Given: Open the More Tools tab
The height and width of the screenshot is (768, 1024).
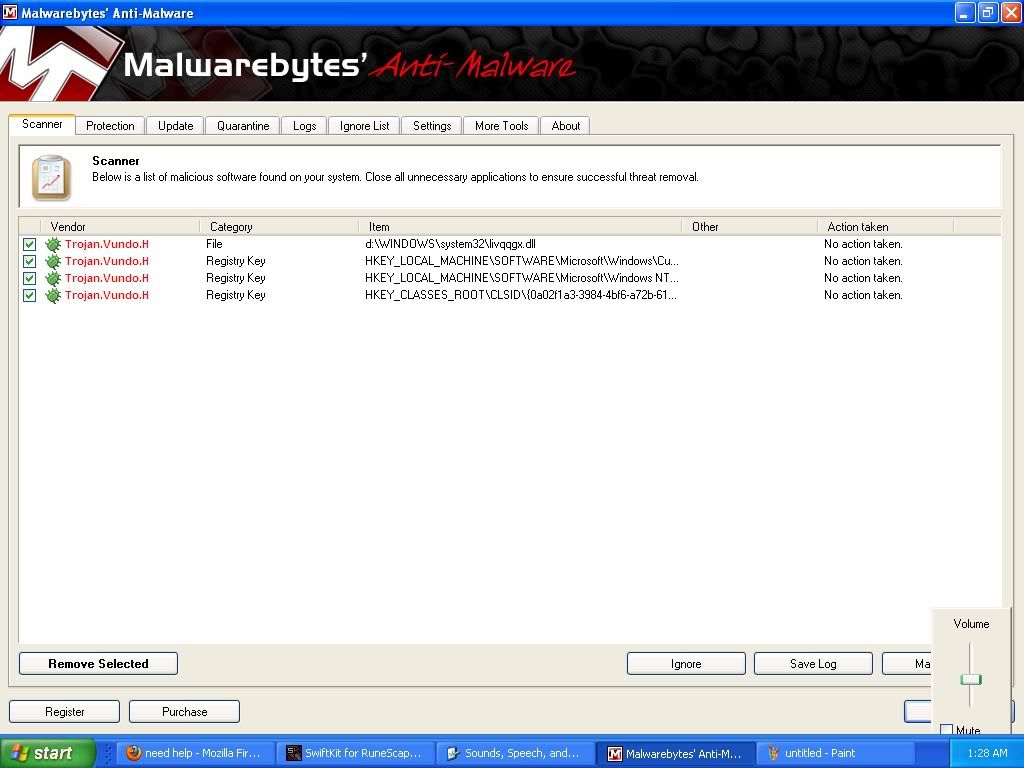Looking at the screenshot, I should coord(501,125).
